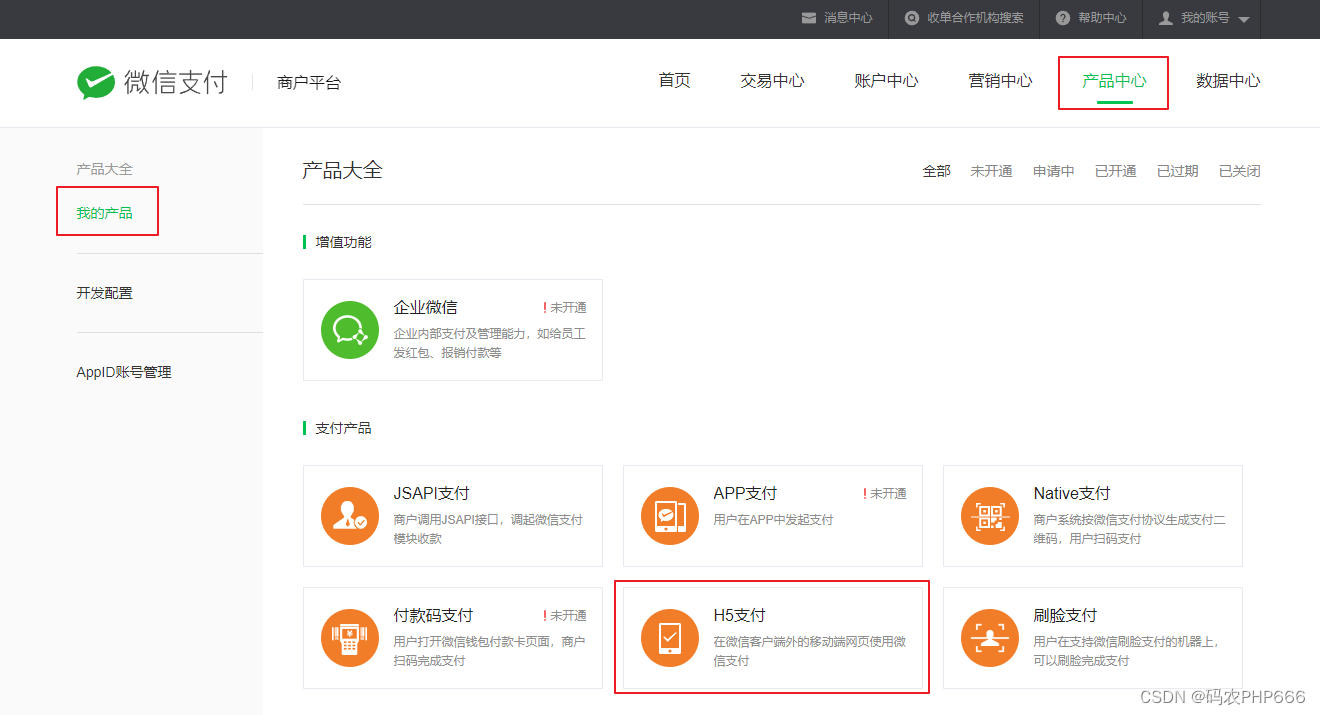Image resolution: width=1320 pixels, height=715 pixels.
Task: Click the JSAPI支付 orange icon
Action: coord(350,516)
